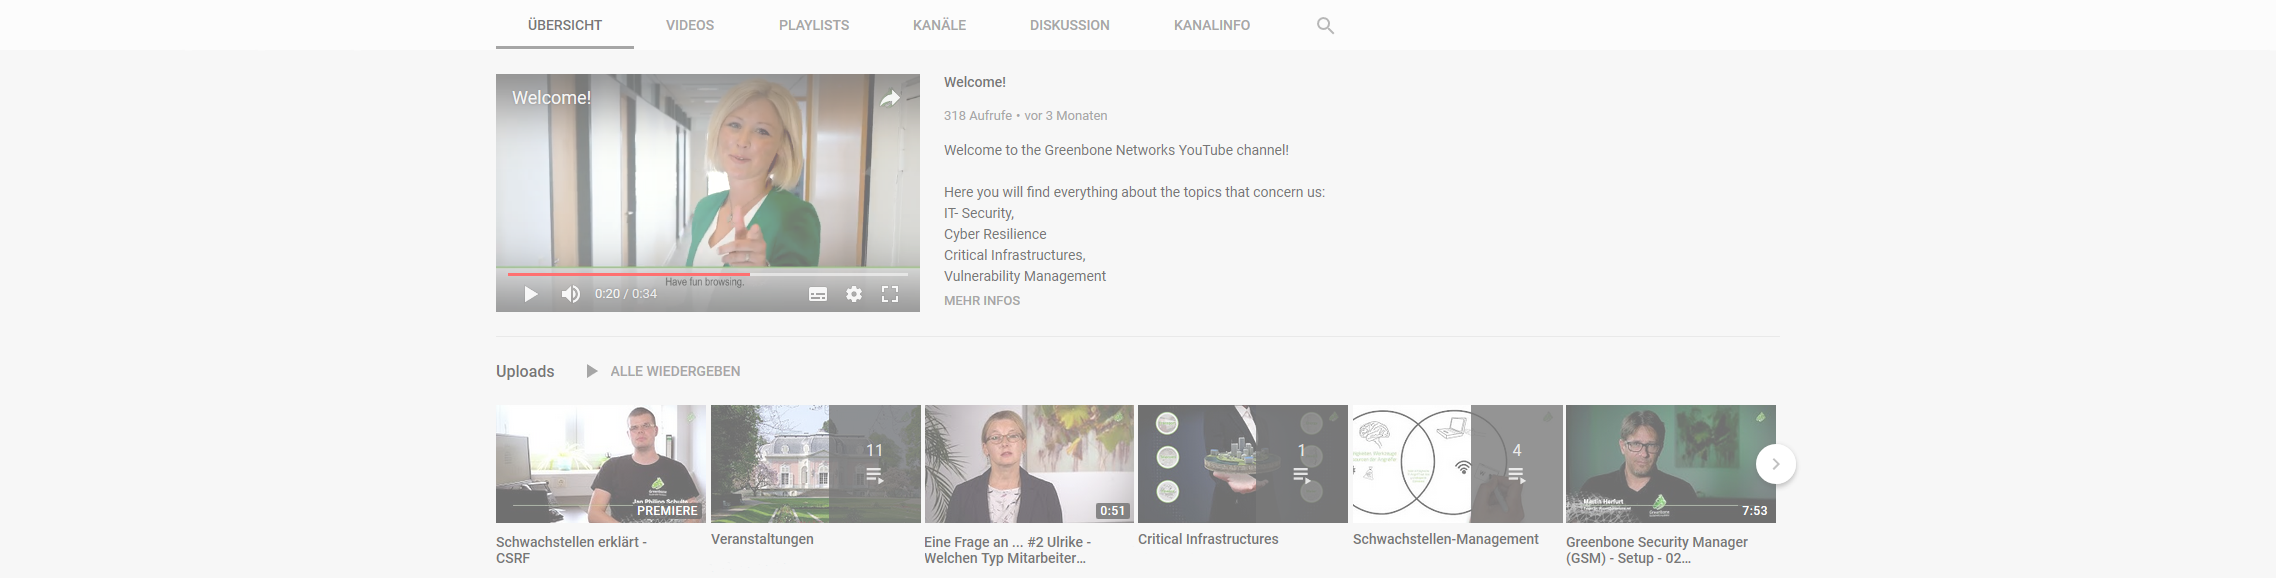Image resolution: width=2276 pixels, height=578 pixels.
Task: Click the red video progress bar
Action: [x=630, y=274]
